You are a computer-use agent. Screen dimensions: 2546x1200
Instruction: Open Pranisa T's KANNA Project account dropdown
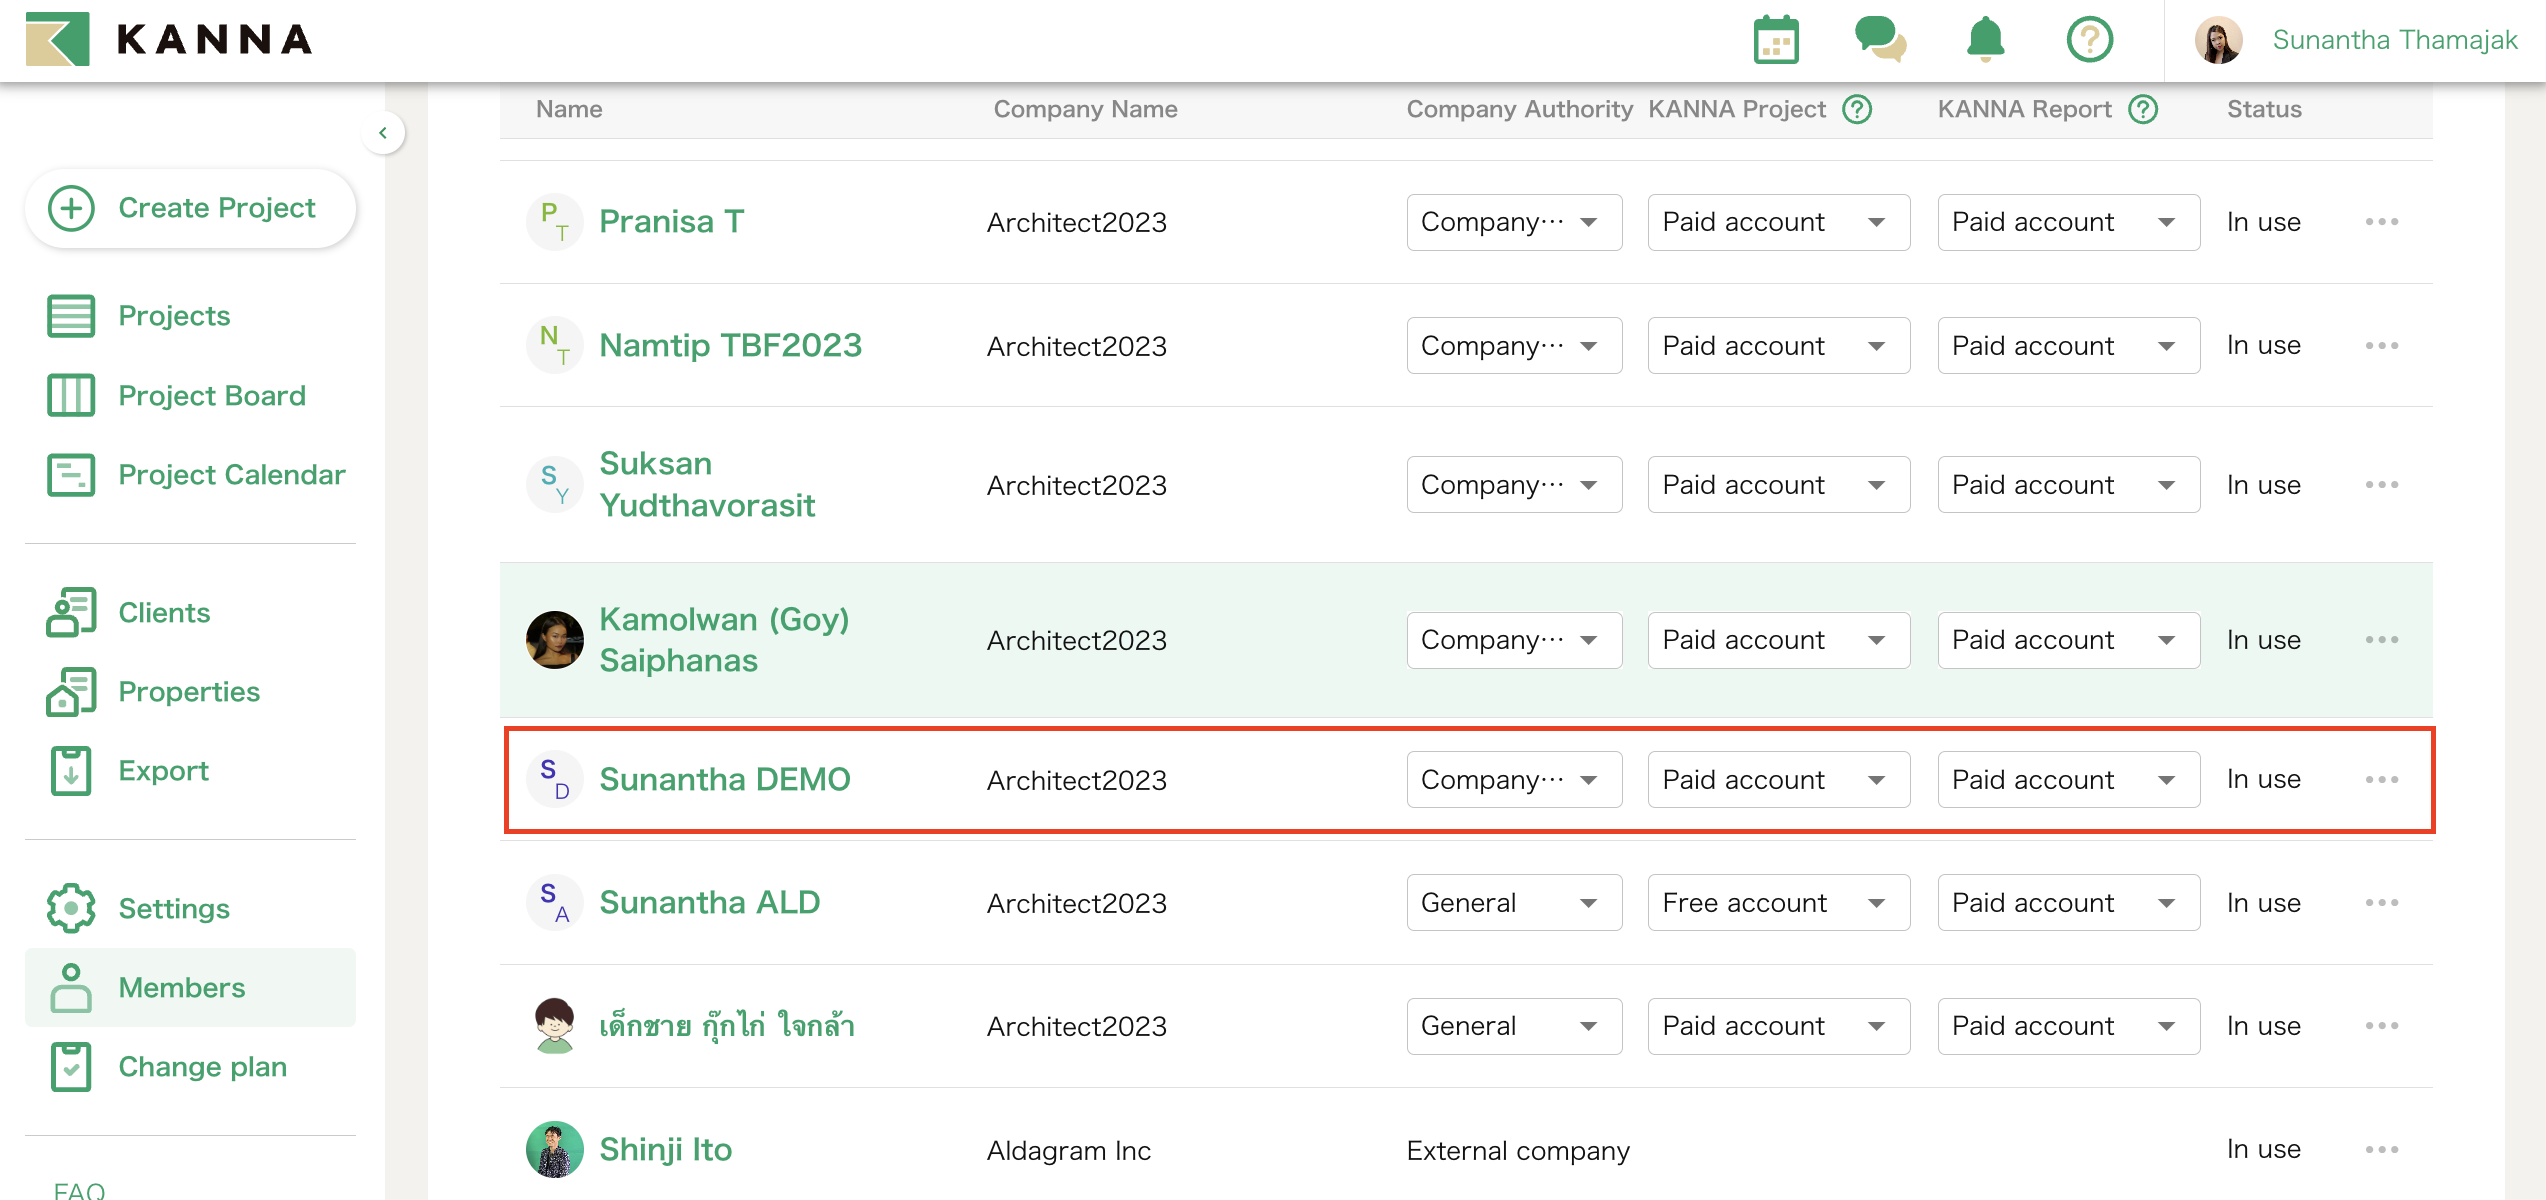pos(1778,221)
